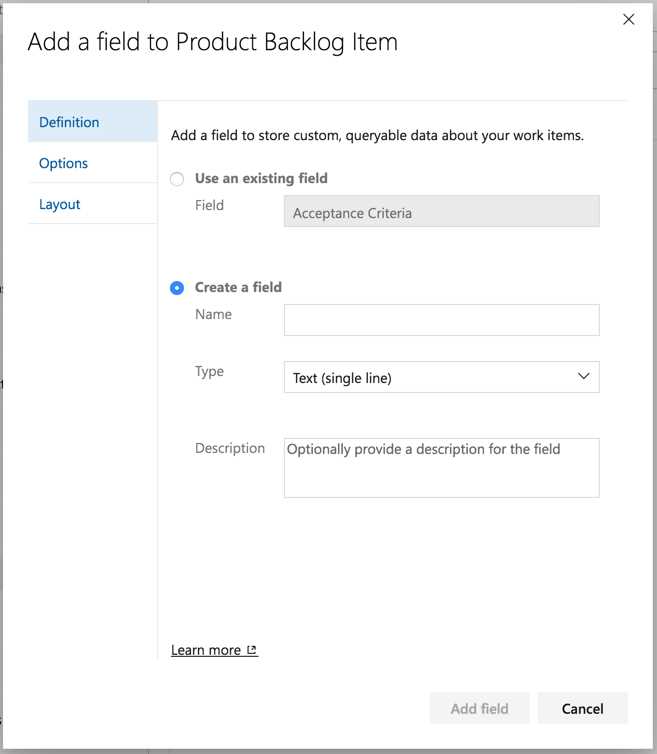657x754 pixels.
Task: Click the Type dropdown chevron arrow
Action: [583, 376]
